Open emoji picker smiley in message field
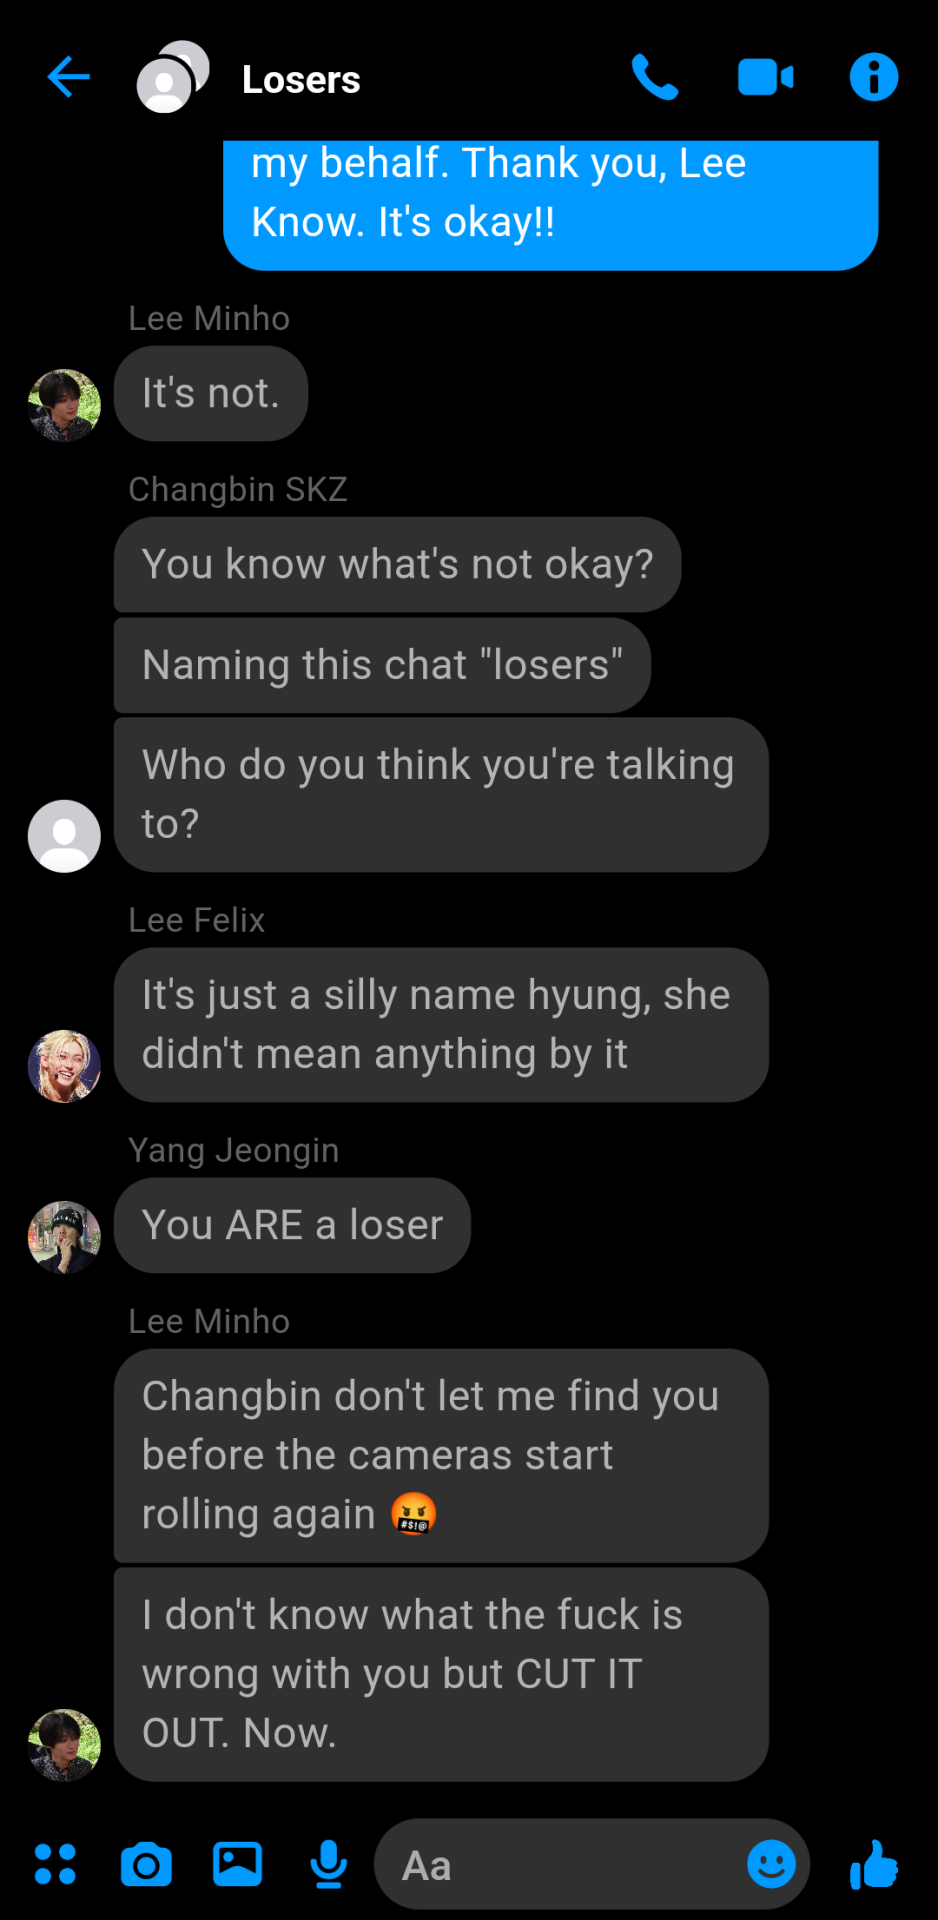This screenshot has height=1920, width=938. point(771,1864)
